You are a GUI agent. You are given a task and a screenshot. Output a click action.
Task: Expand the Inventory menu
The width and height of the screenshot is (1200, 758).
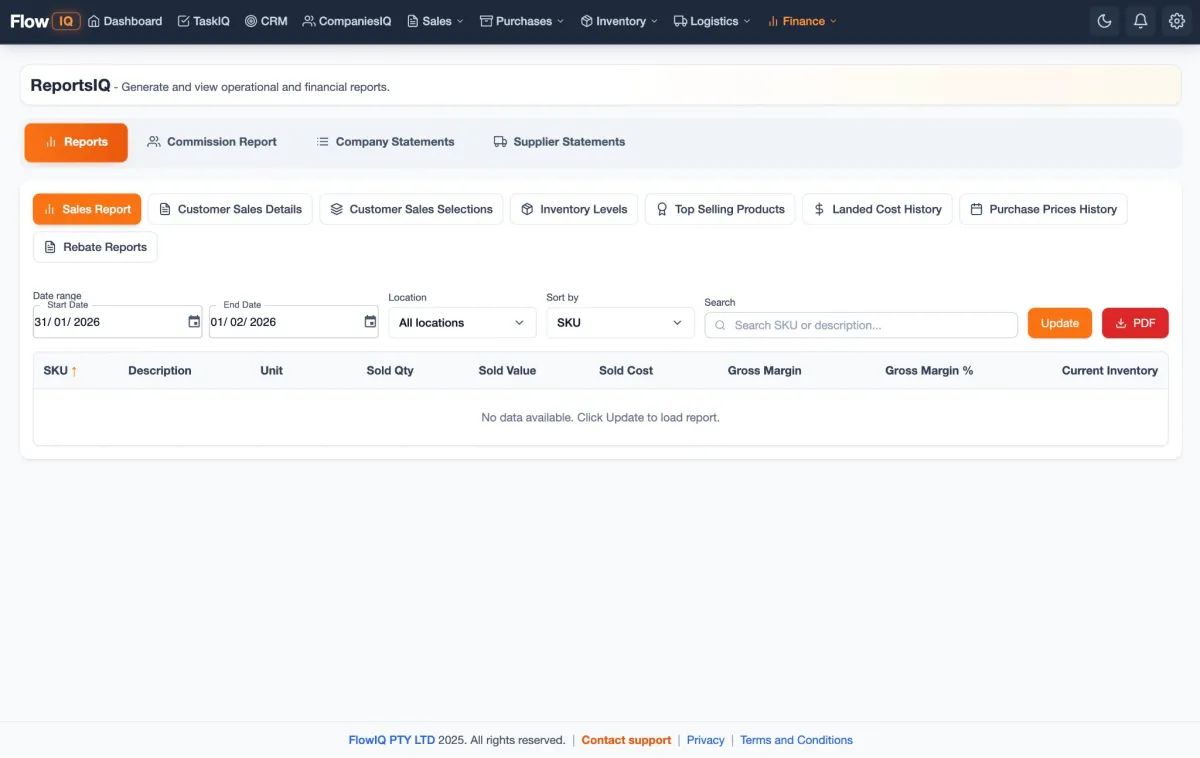point(619,21)
